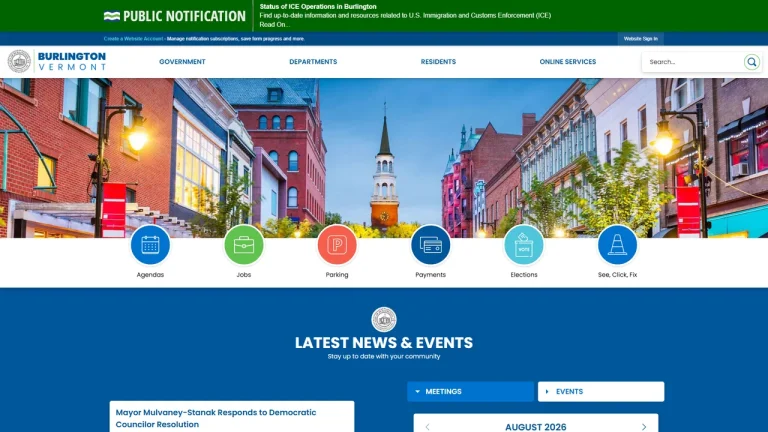Go to previous month in calendar

pyautogui.click(x=428, y=427)
